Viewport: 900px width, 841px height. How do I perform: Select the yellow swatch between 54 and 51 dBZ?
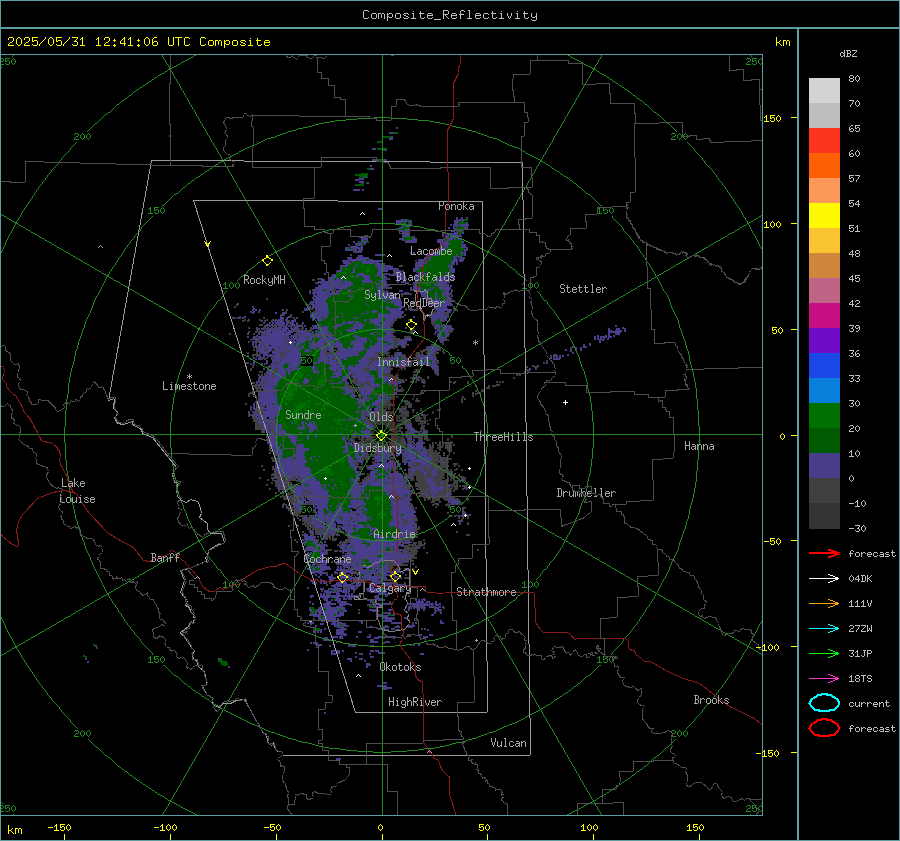click(x=824, y=215)
